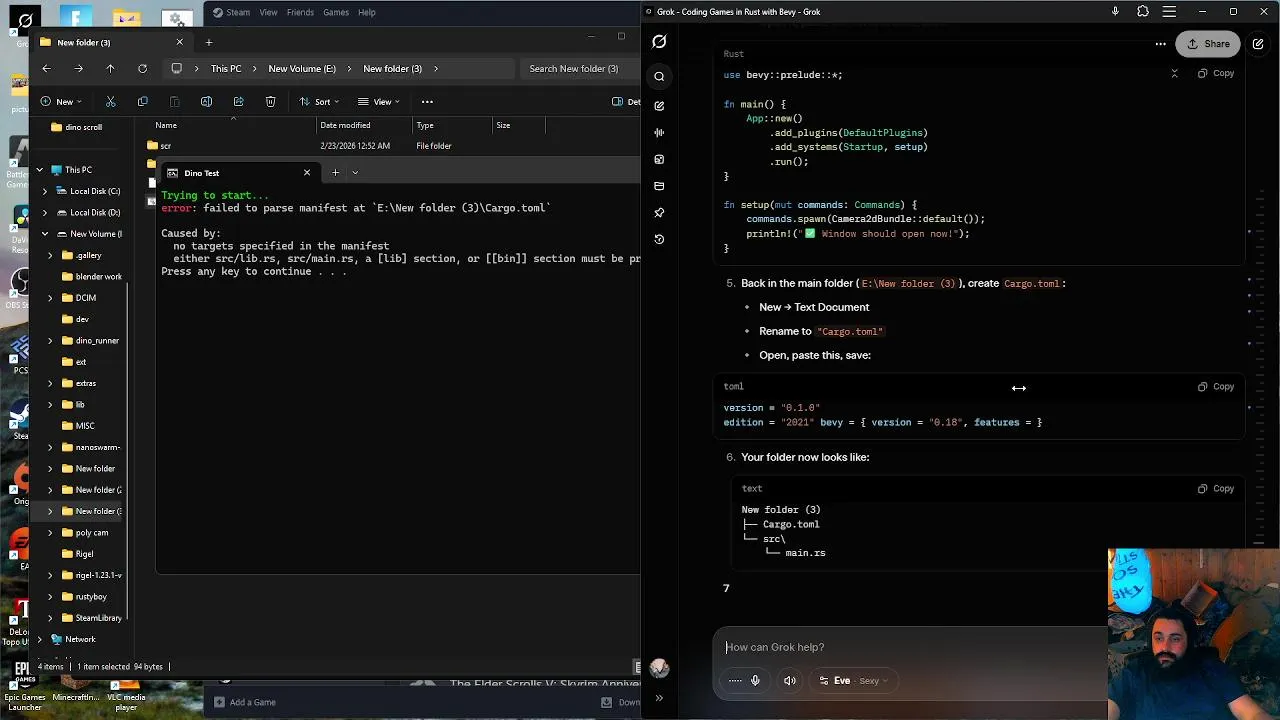Click 'Add a Game' in Steam
This screenshot has height=720, width=1280.
tap(245, 702)
